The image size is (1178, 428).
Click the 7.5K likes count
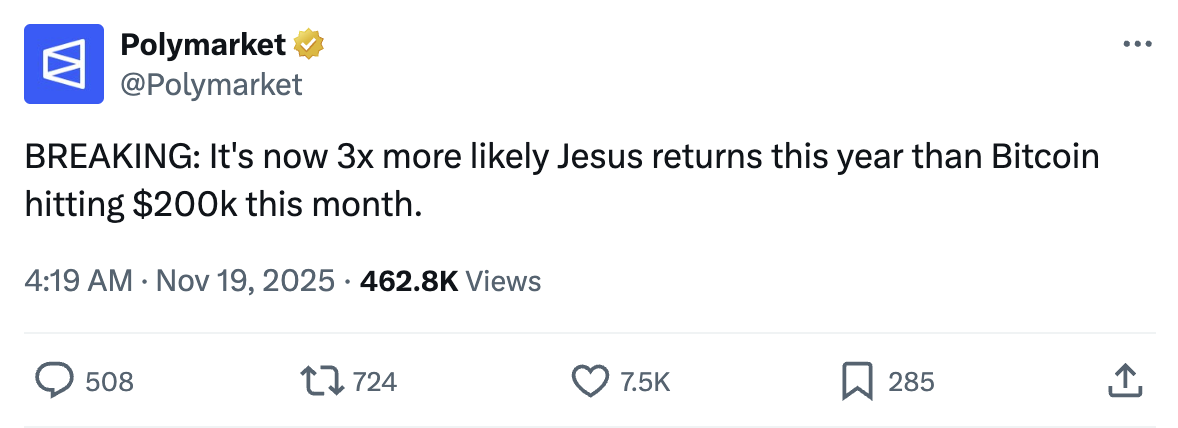coord(645,381)
